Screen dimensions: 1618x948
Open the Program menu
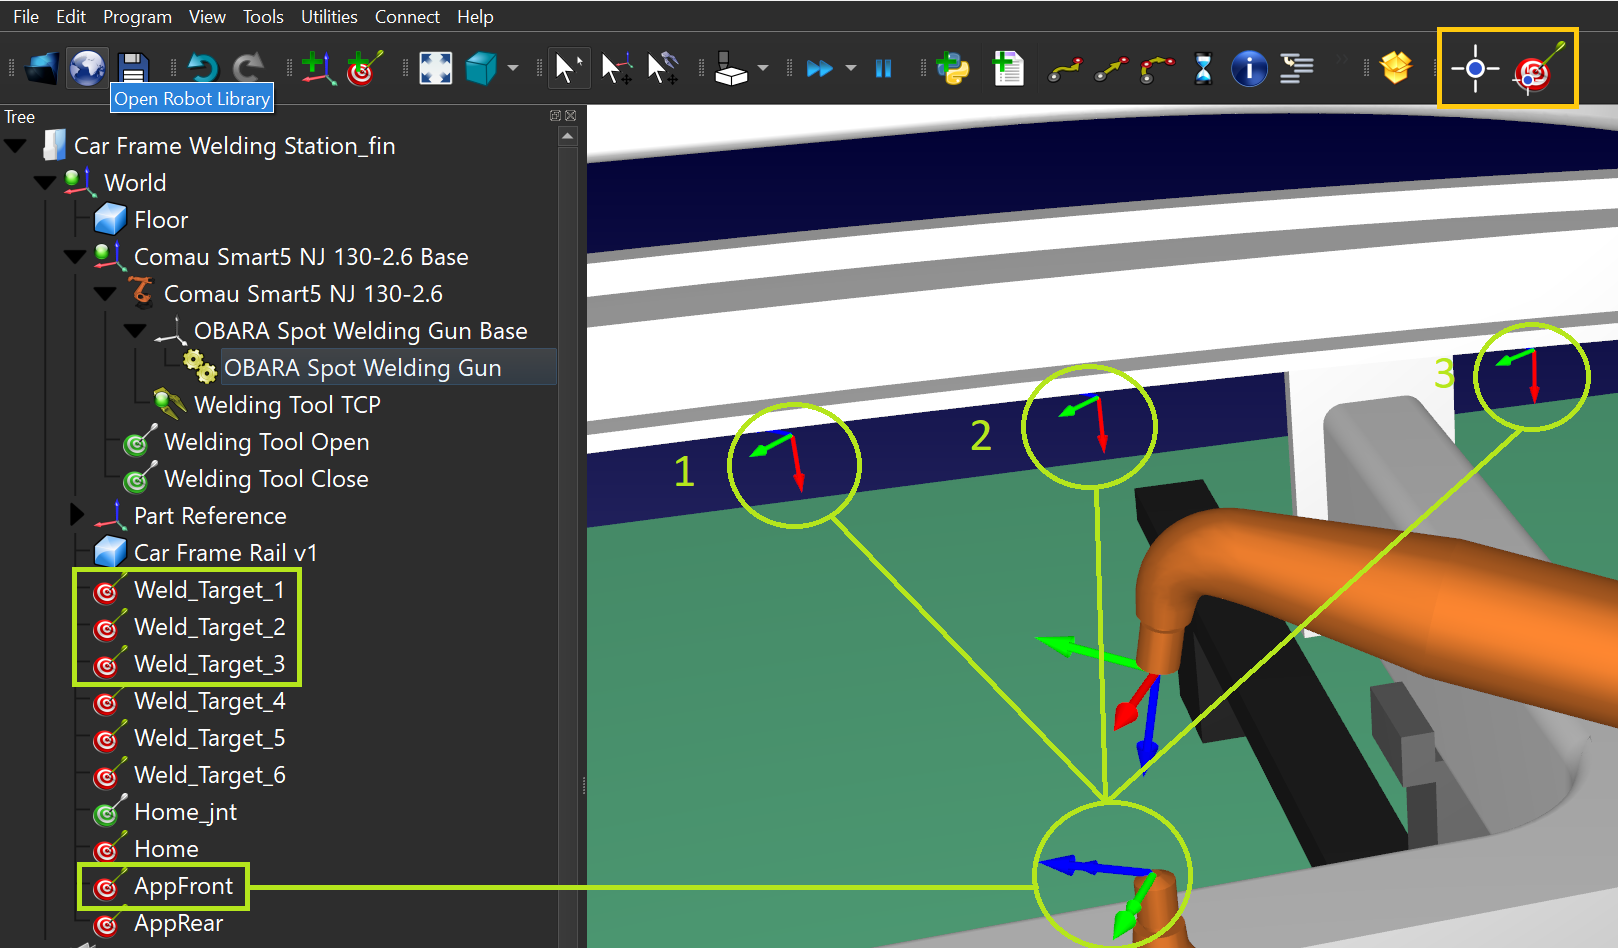(x=137, y=17)
